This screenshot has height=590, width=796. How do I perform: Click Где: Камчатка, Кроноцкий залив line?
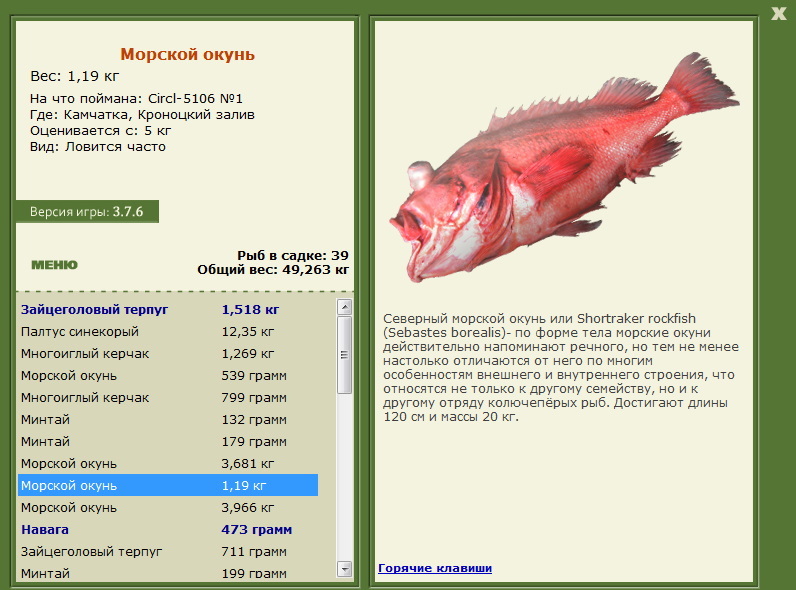click(142, 115)
